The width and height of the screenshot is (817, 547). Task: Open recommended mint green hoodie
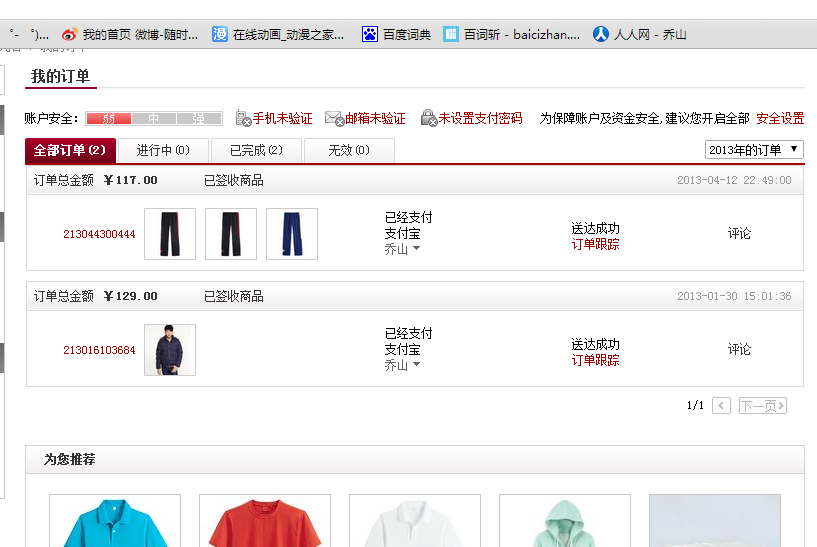point(565,520)
